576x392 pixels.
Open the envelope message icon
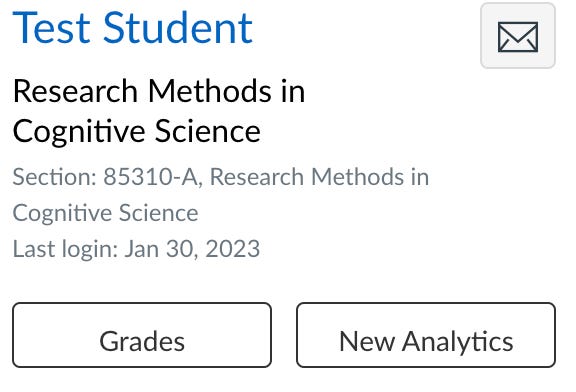pos(518,36)
